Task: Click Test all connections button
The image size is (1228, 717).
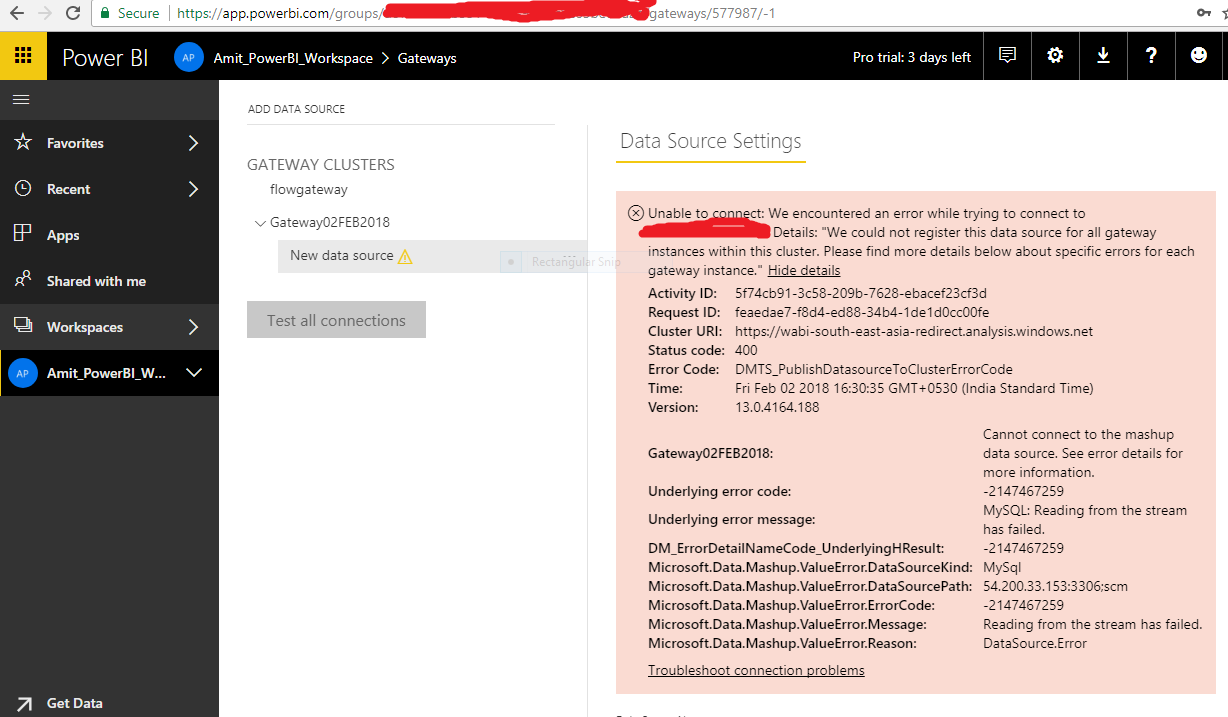Action: [x=336, y=320]
